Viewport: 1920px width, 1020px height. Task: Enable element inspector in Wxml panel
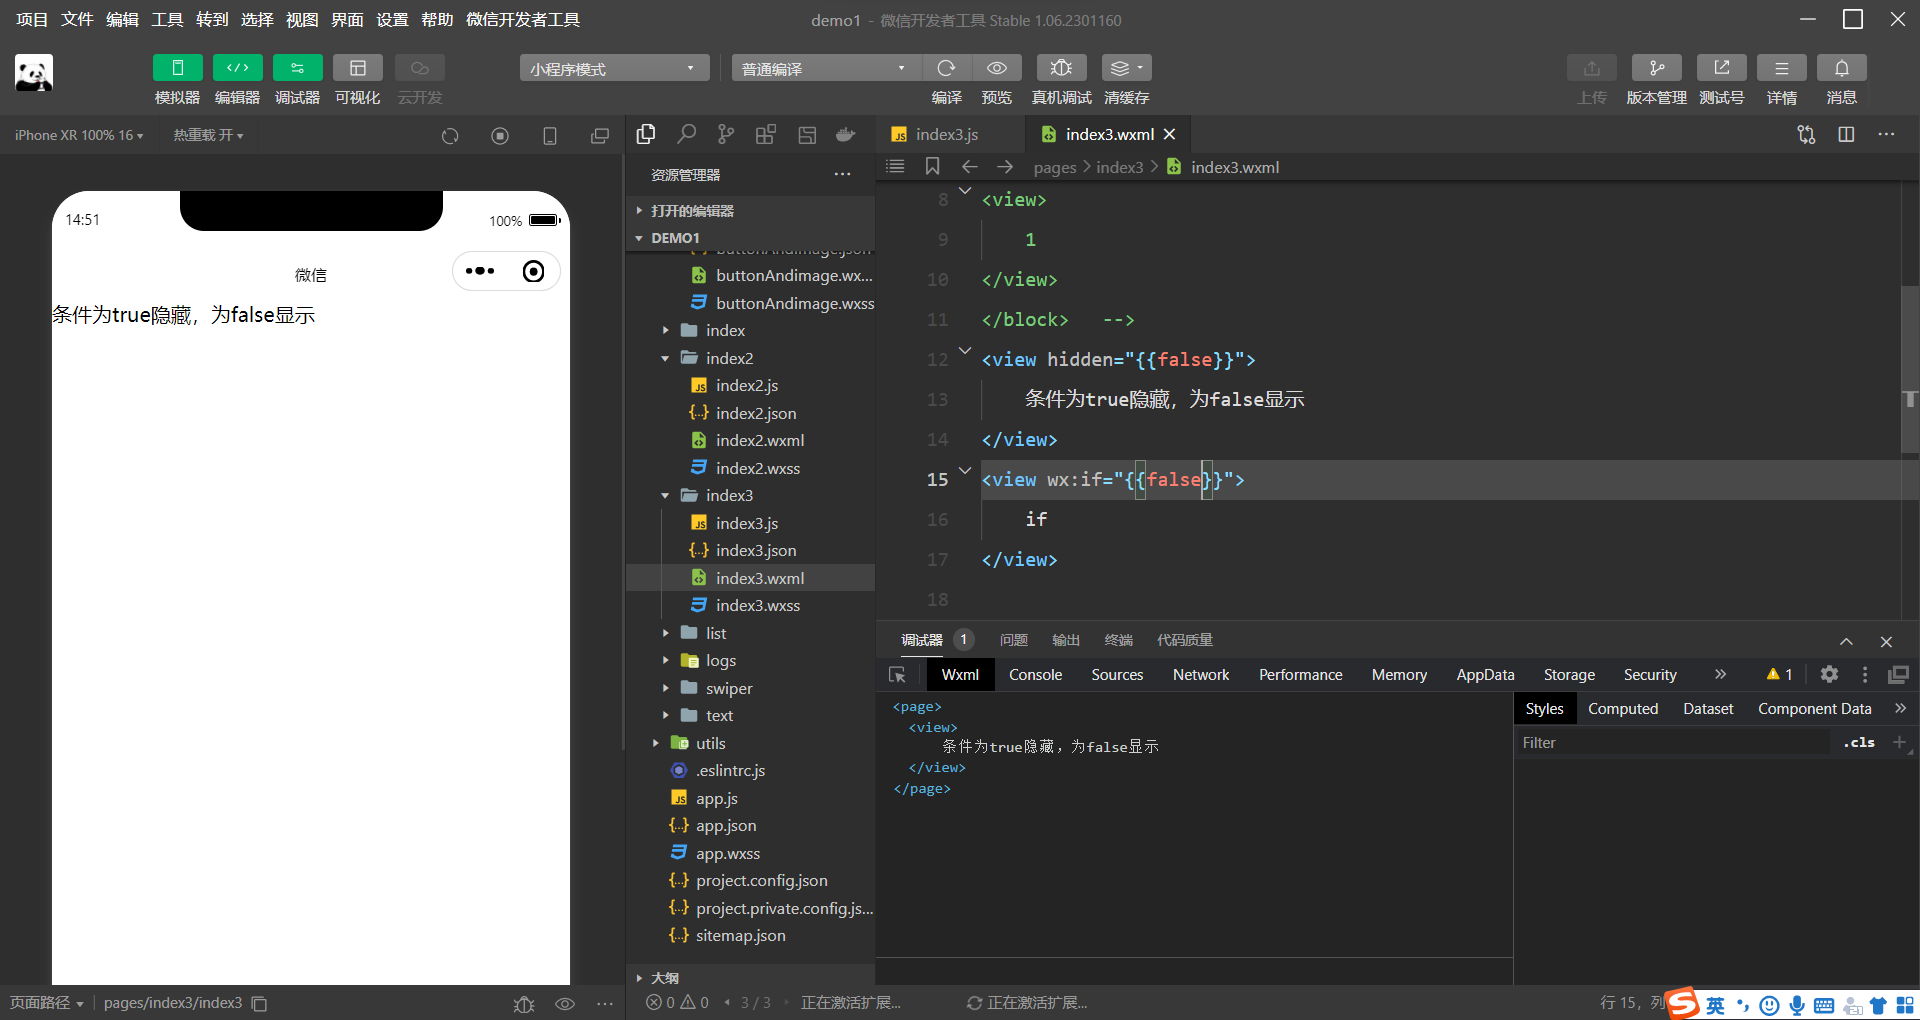pyautogui.click(x=897, y=674)
